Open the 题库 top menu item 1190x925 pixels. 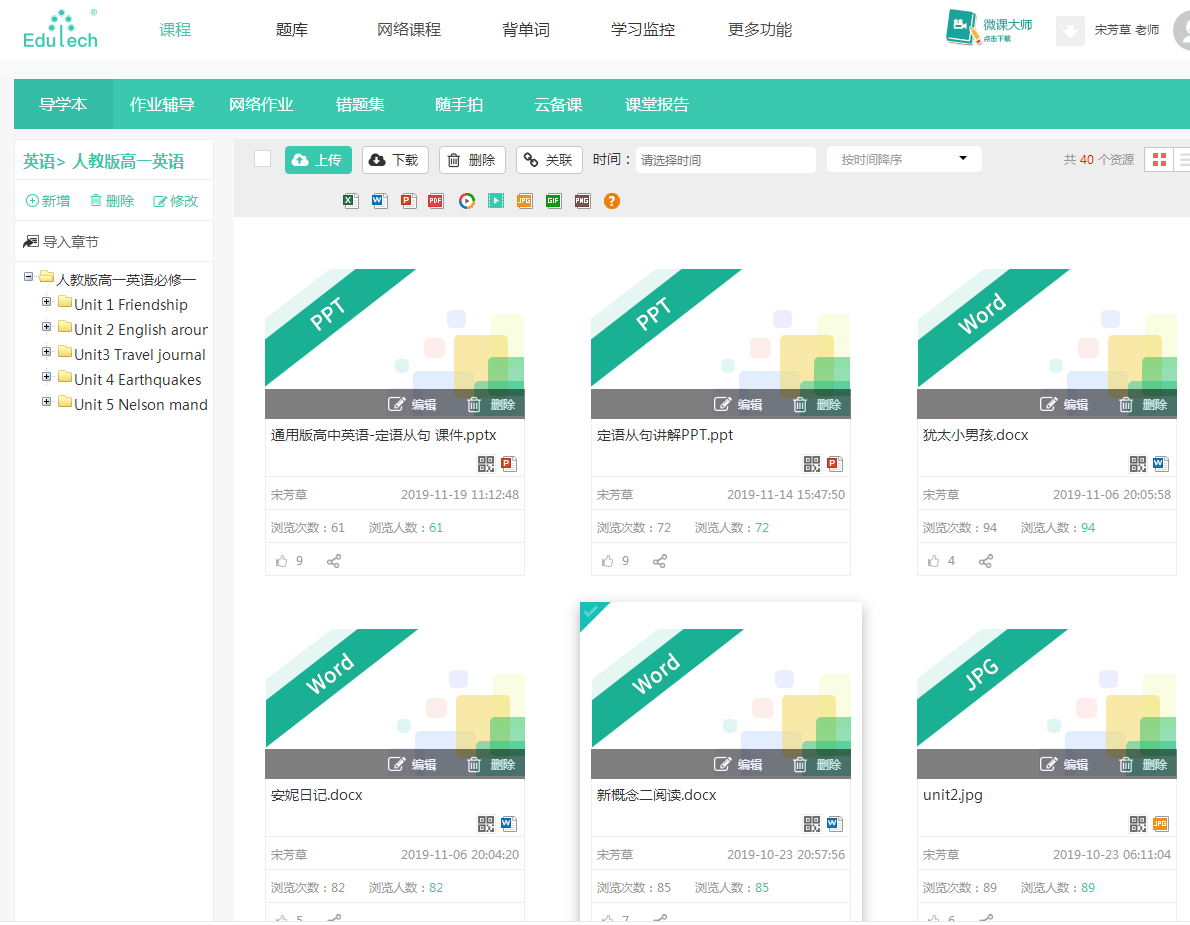click(x=292, y=29)
